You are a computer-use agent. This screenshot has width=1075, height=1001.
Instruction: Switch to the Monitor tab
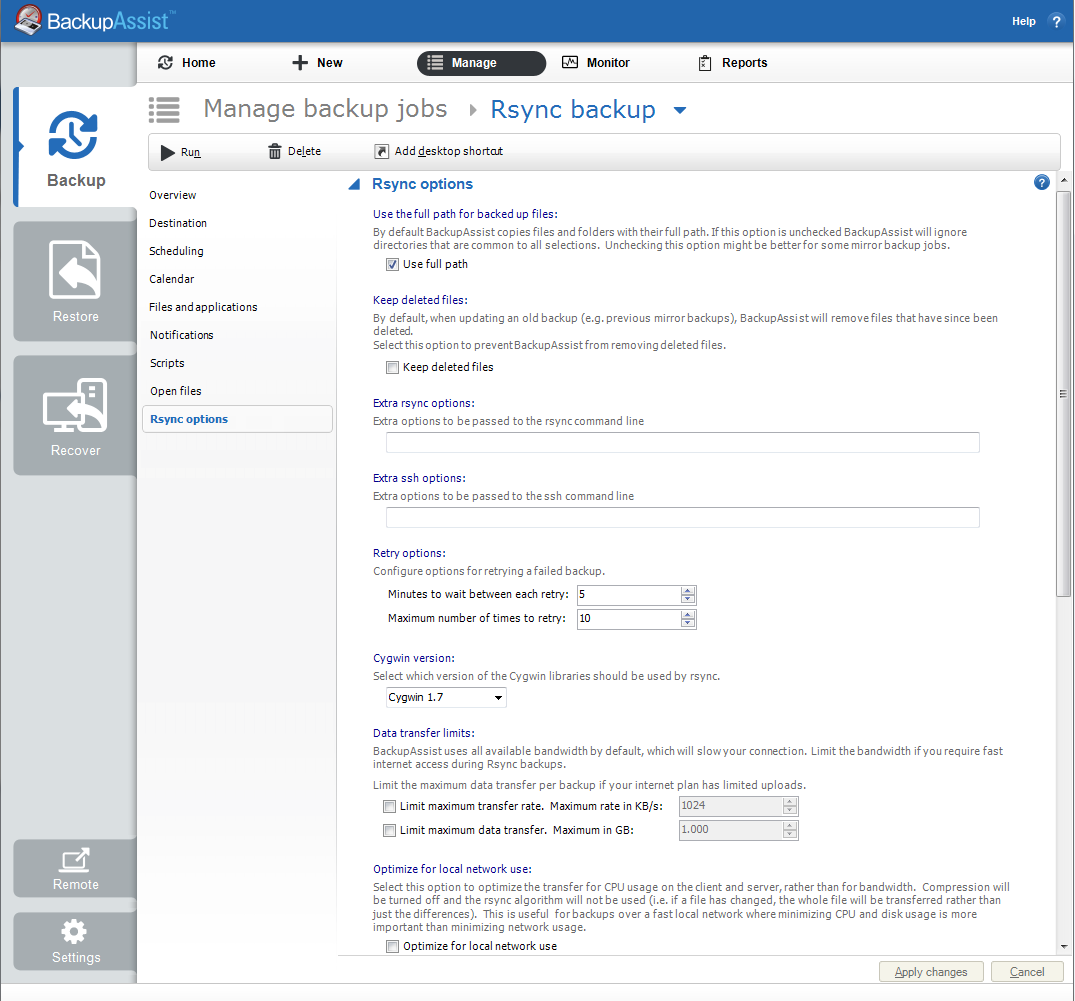click(595, 62)
